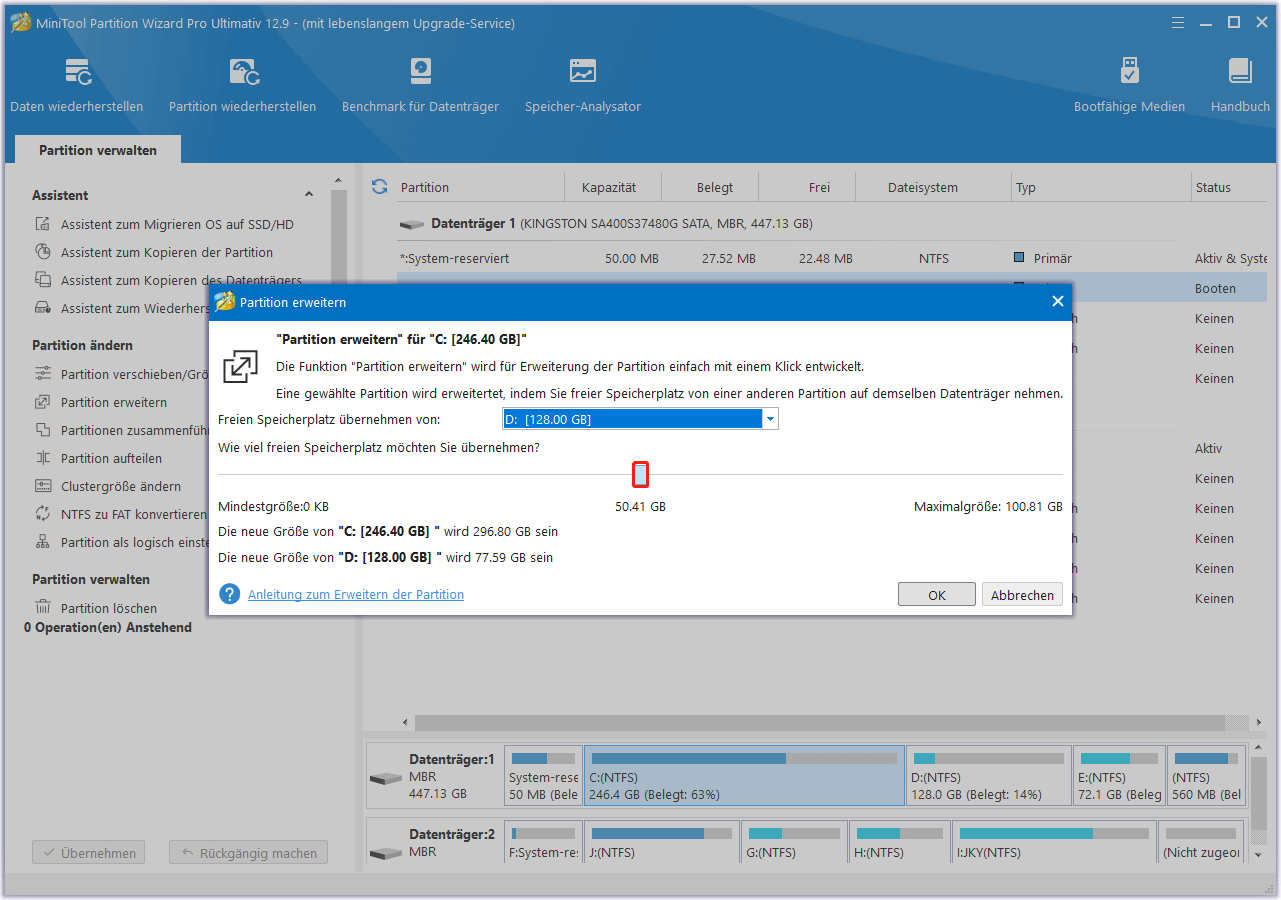Open Daten wiederherstellen tool
The height and width of the screenshot is (900, 1281).
(x=77, y=85)
